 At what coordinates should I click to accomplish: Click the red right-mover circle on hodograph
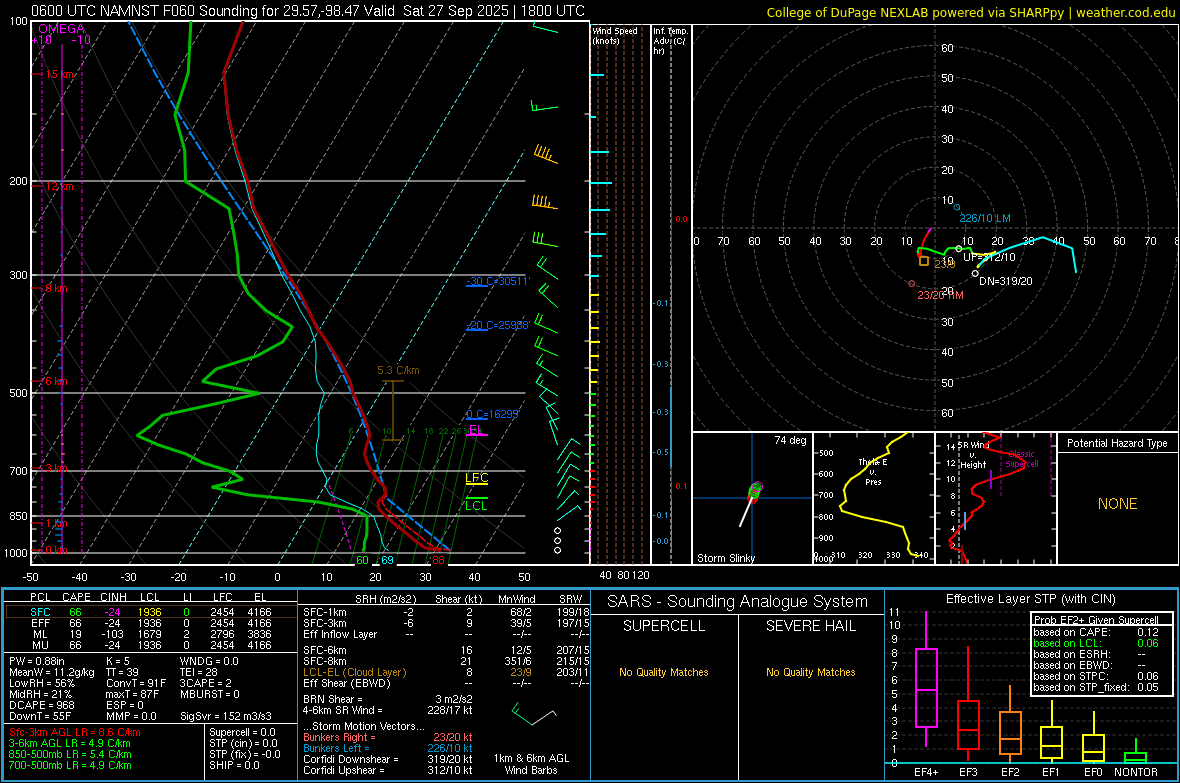pos(911,284)
